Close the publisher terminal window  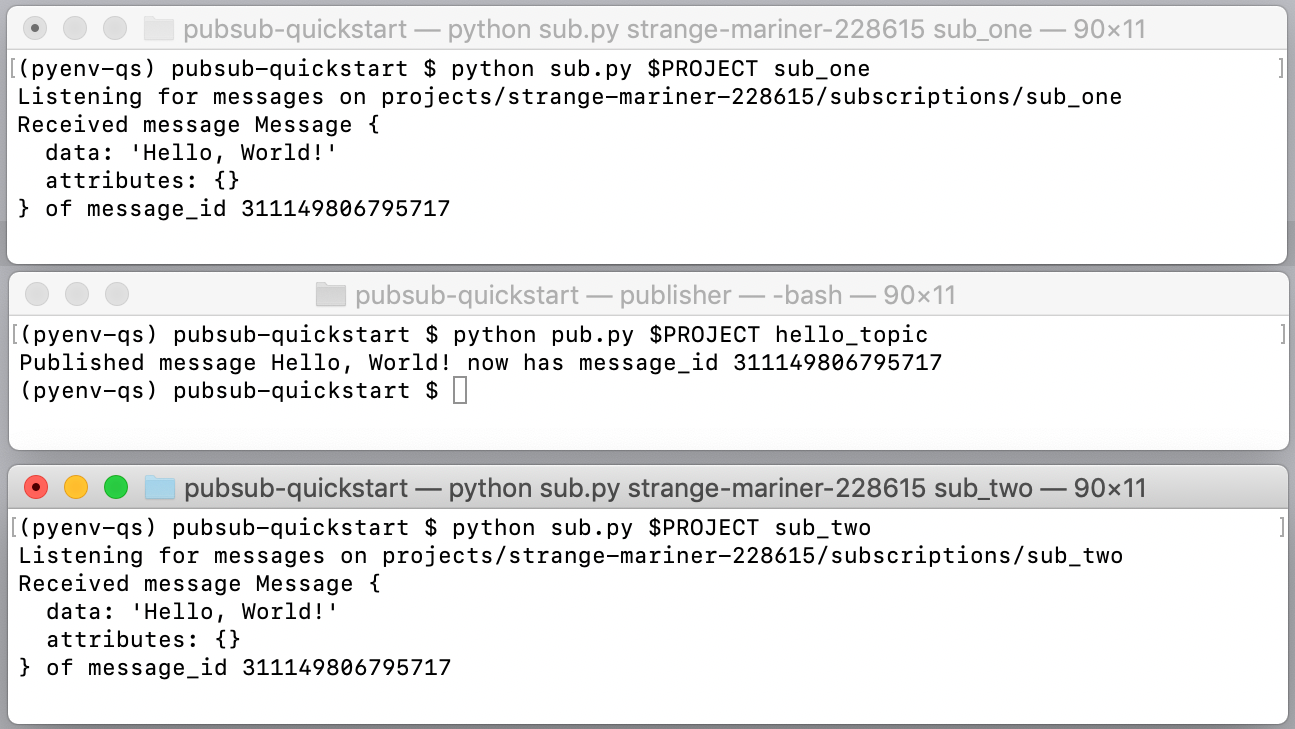click(37, 295)
